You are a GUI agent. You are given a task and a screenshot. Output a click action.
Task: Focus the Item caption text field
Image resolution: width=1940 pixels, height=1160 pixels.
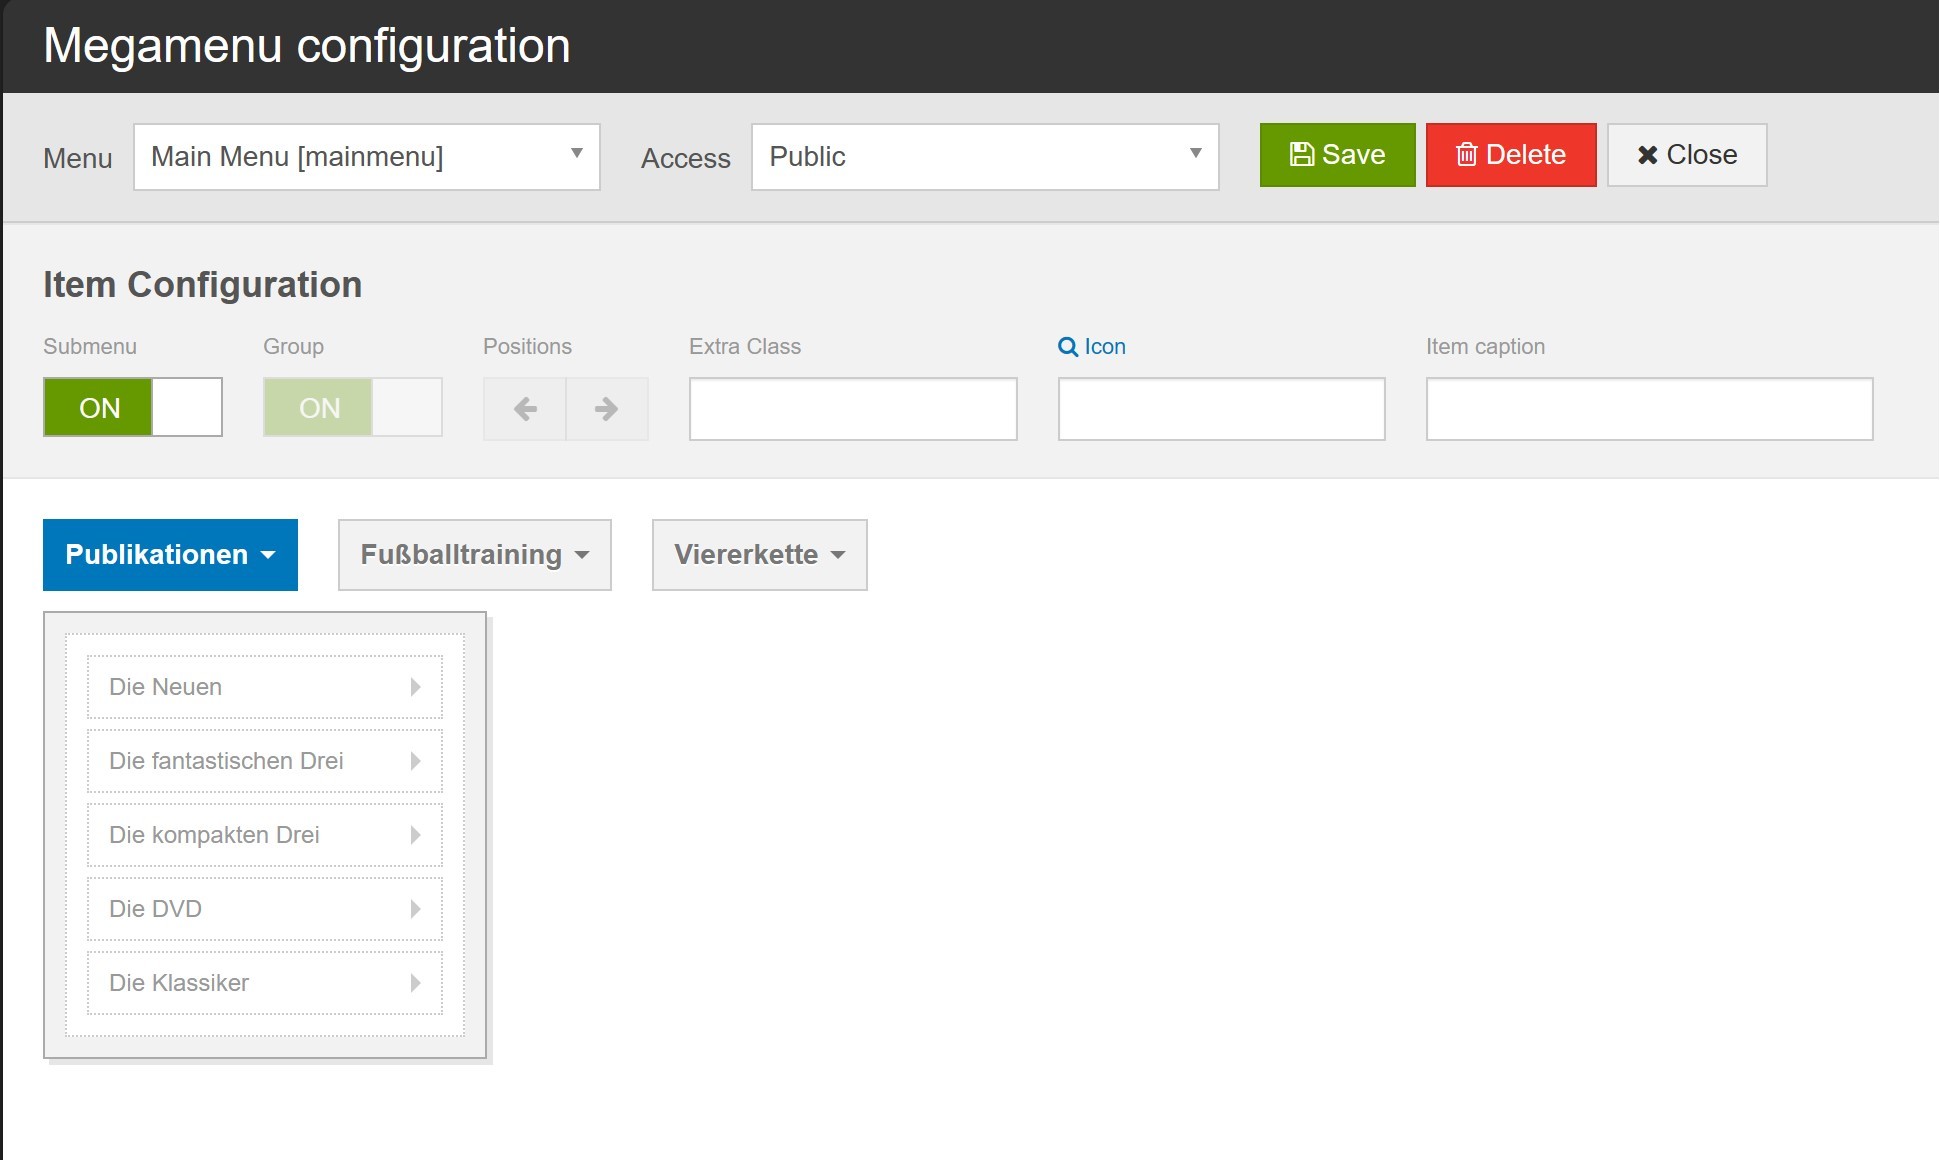pyautogui.click(x=1648, y=409)
